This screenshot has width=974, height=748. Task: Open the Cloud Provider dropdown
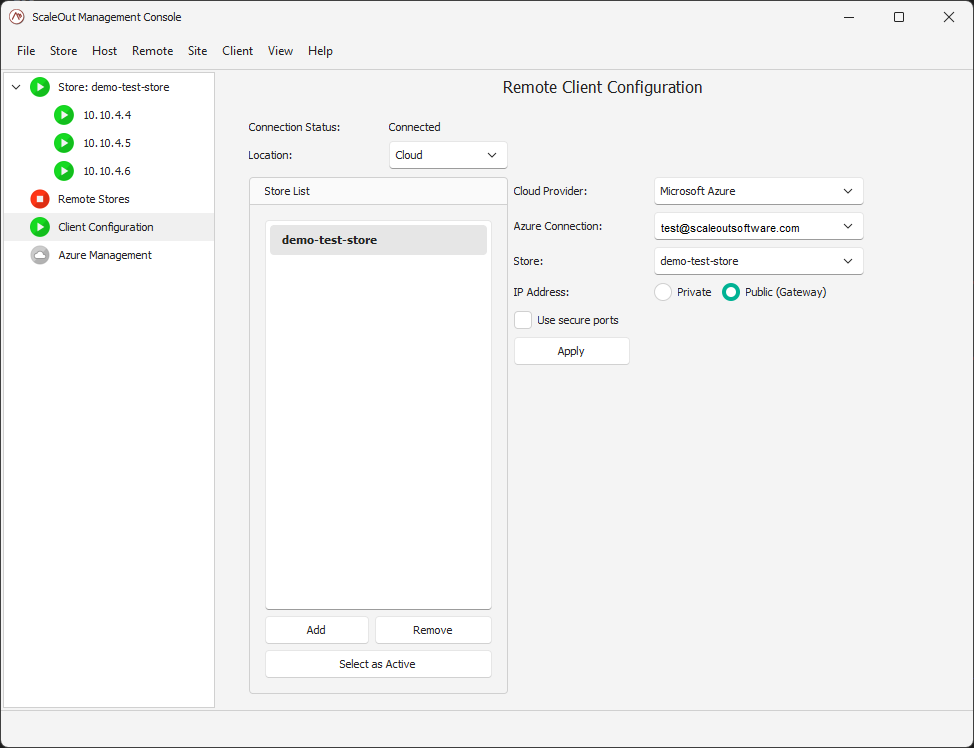758,191
